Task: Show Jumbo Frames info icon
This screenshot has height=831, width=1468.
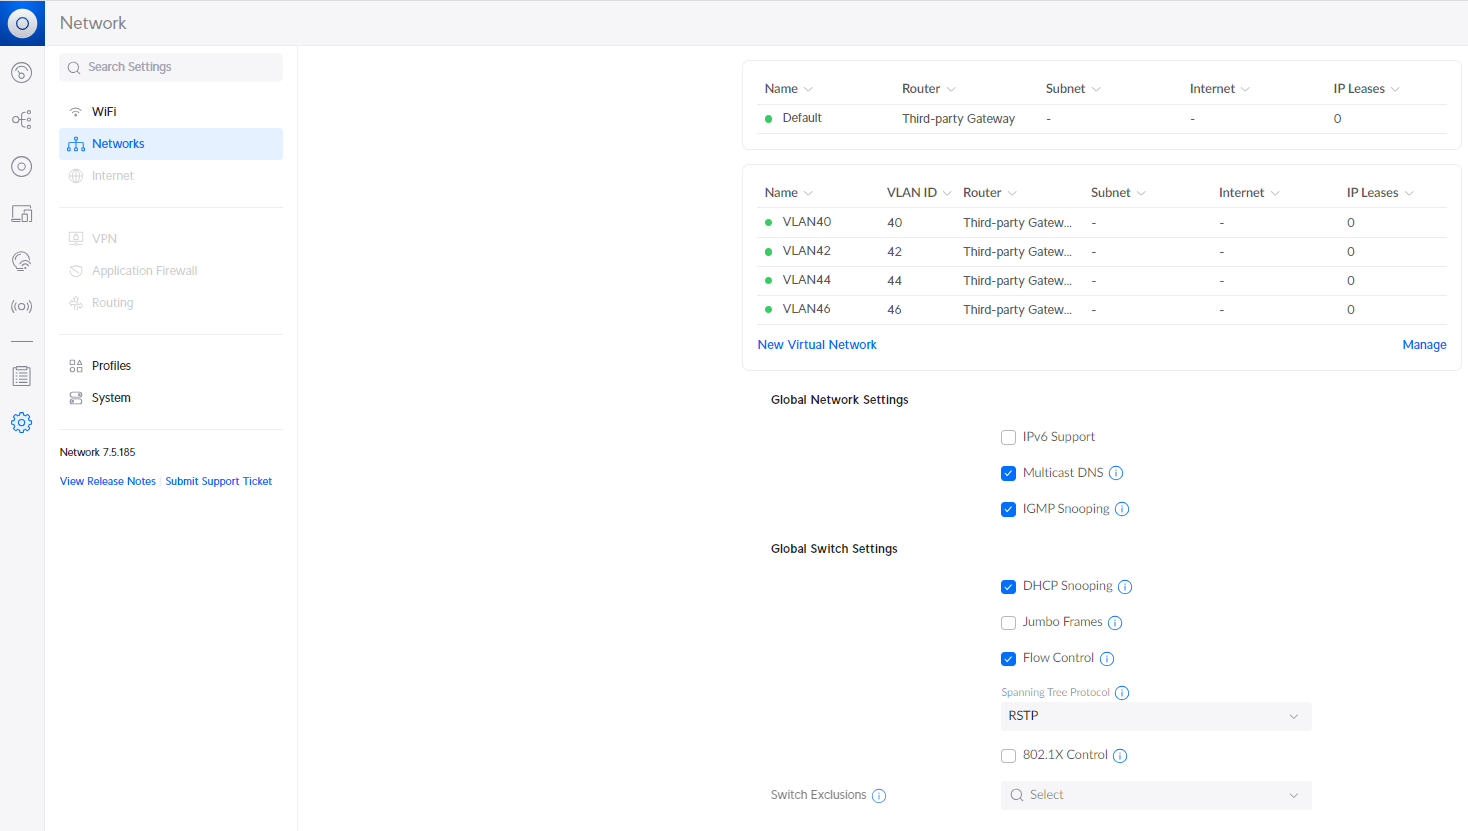Action: click(x=1115, y=623)
